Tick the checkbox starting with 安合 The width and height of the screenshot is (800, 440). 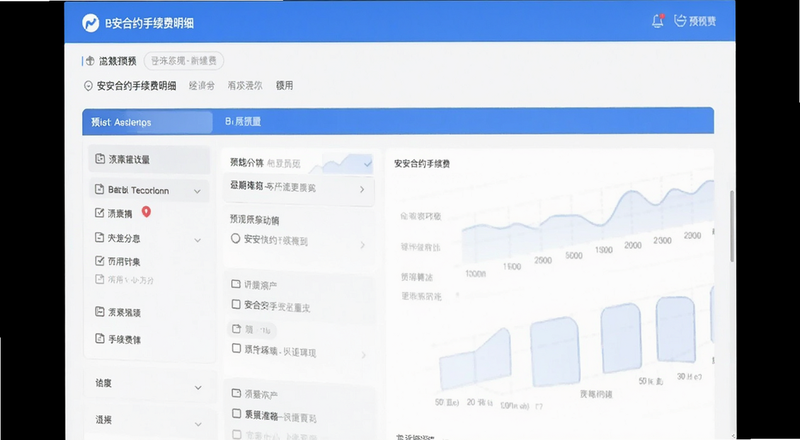pos(236,305)
